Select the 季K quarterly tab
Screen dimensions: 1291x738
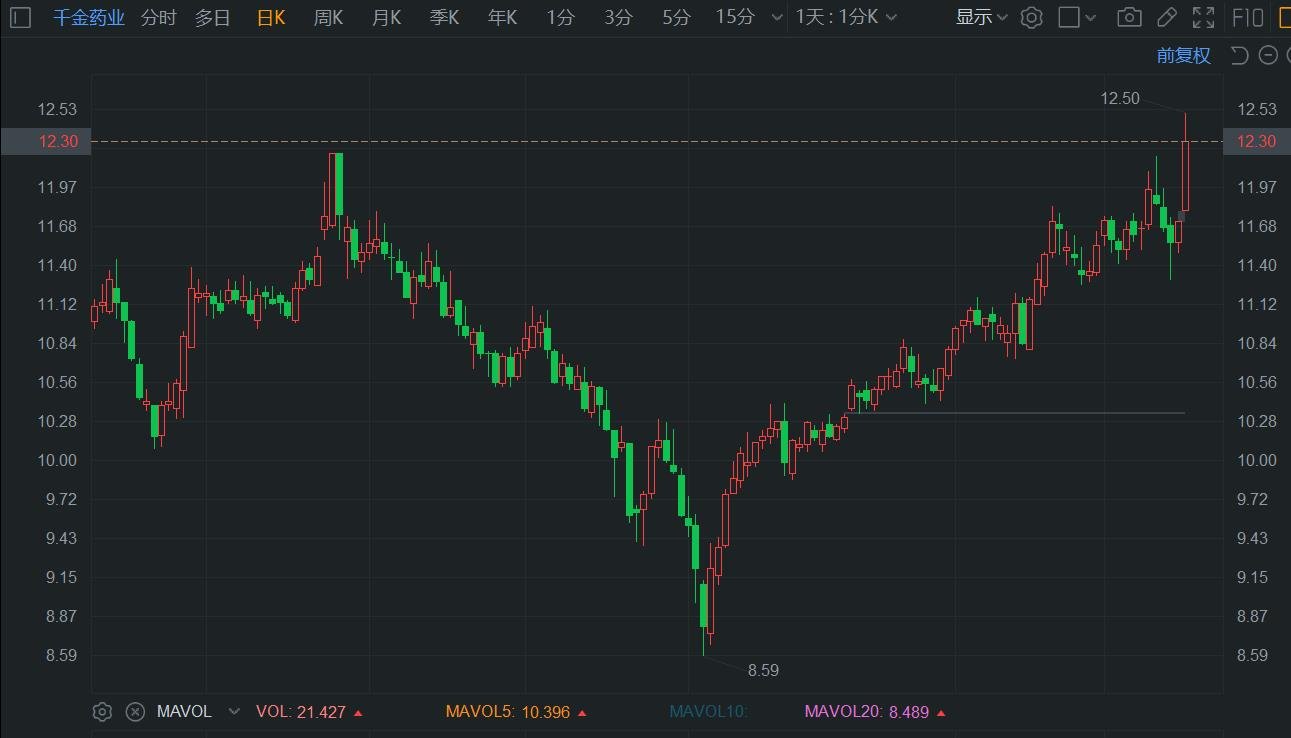(x=444, y=17)
